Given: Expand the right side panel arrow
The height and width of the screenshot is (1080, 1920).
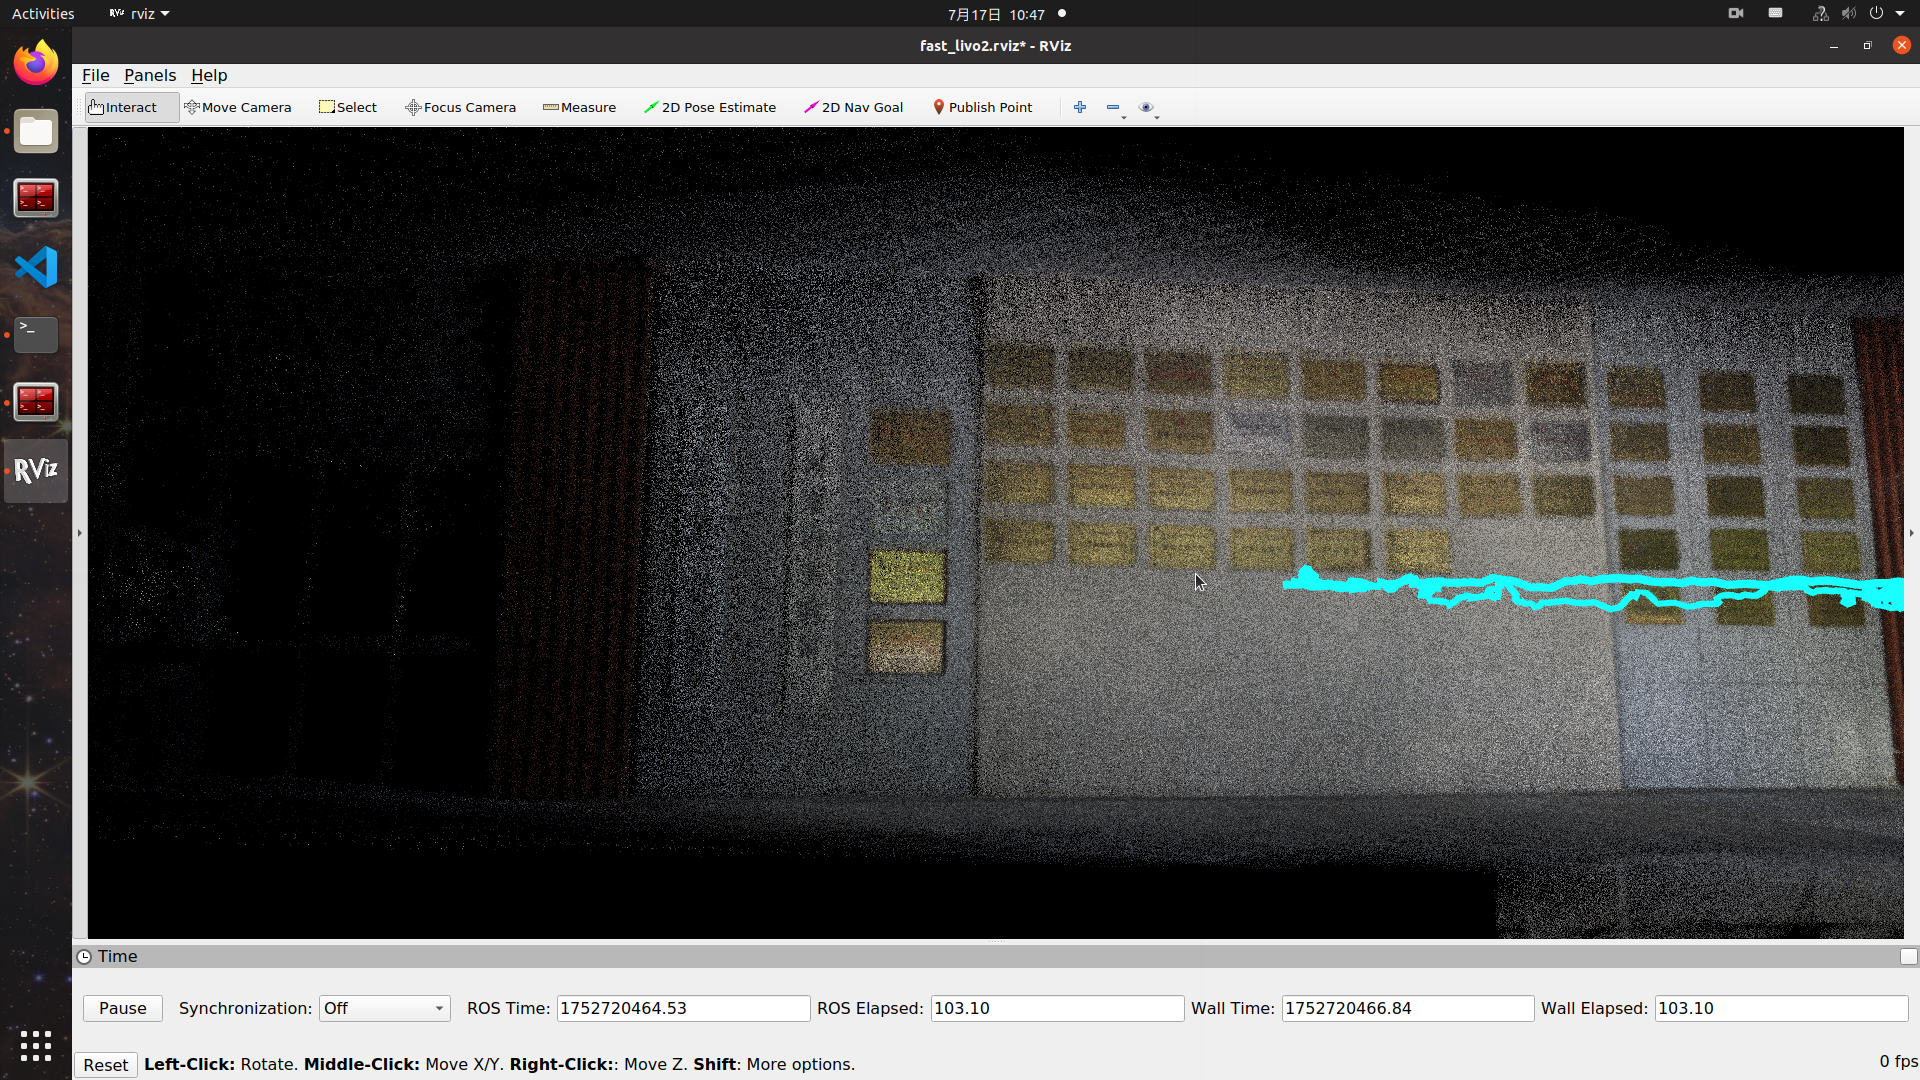Looking at the screenshot, I should 1911,533.
